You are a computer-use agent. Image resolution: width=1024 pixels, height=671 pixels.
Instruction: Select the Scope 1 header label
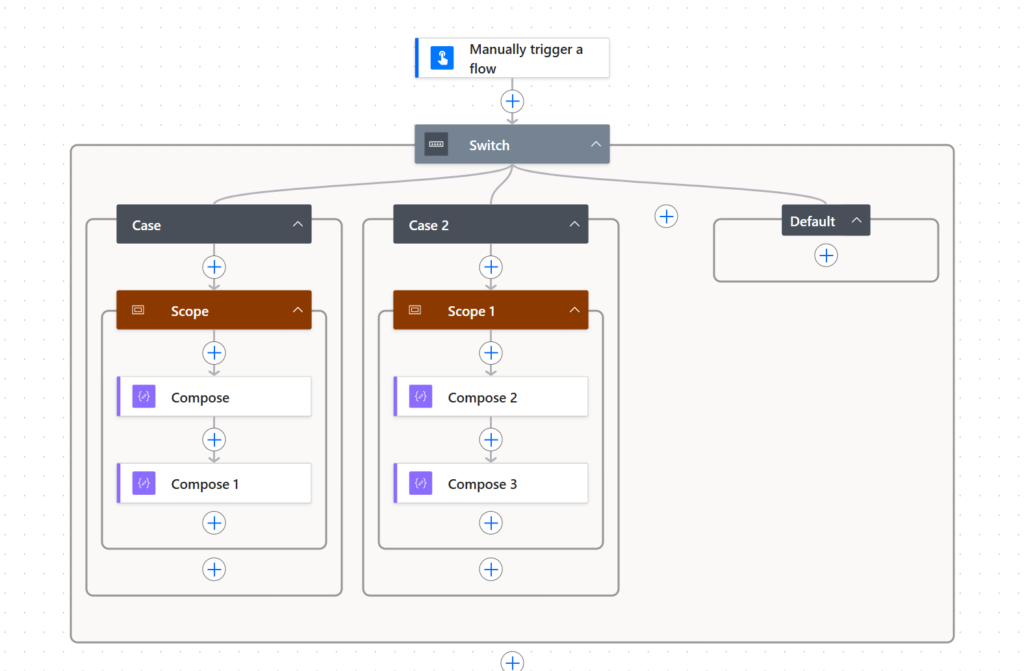(x=471, y=311)
